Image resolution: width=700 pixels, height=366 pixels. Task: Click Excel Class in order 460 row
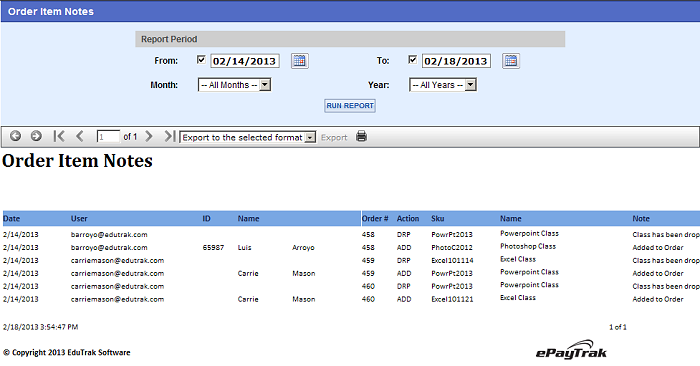click(518, 298)
